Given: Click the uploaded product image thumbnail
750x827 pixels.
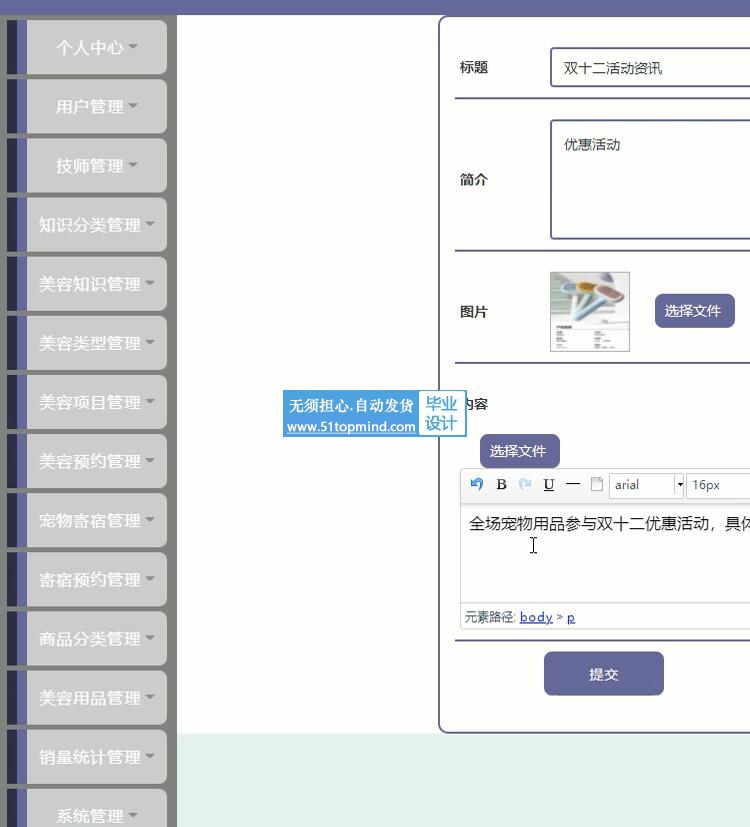Looking at the screenshot, I should tap(590, 312).
